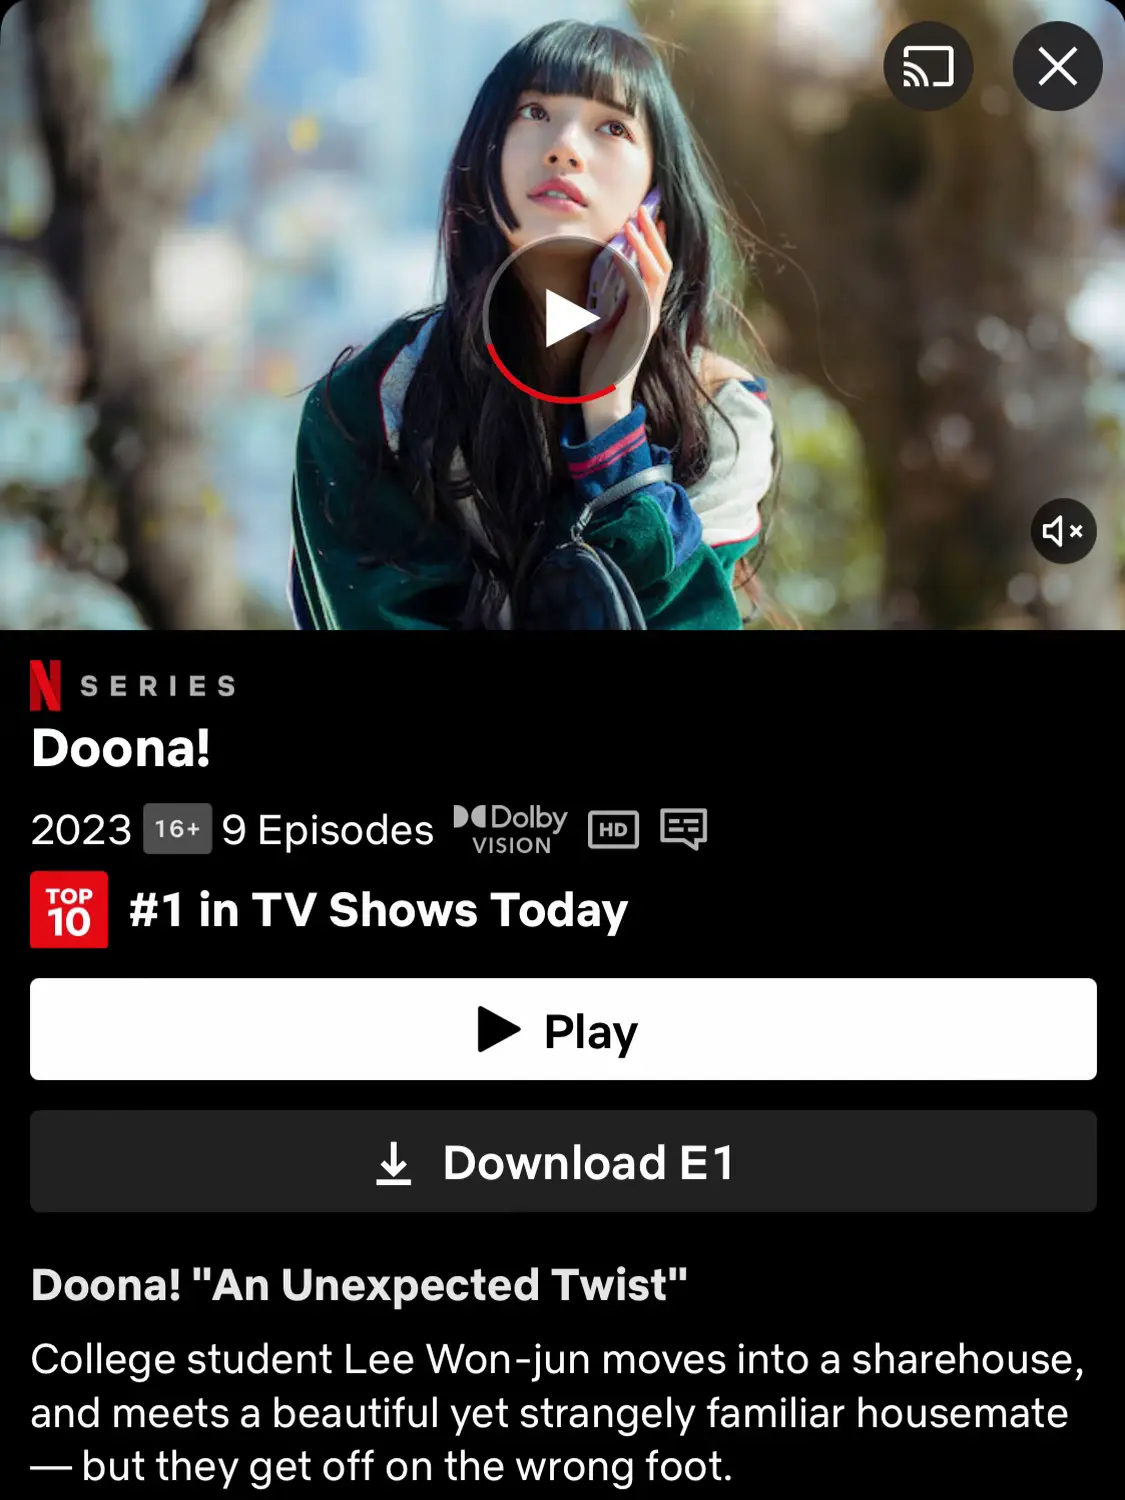Tap the download arrow icon
The width and height of the screenshot is (1125, 1500).
[394, 1163]
